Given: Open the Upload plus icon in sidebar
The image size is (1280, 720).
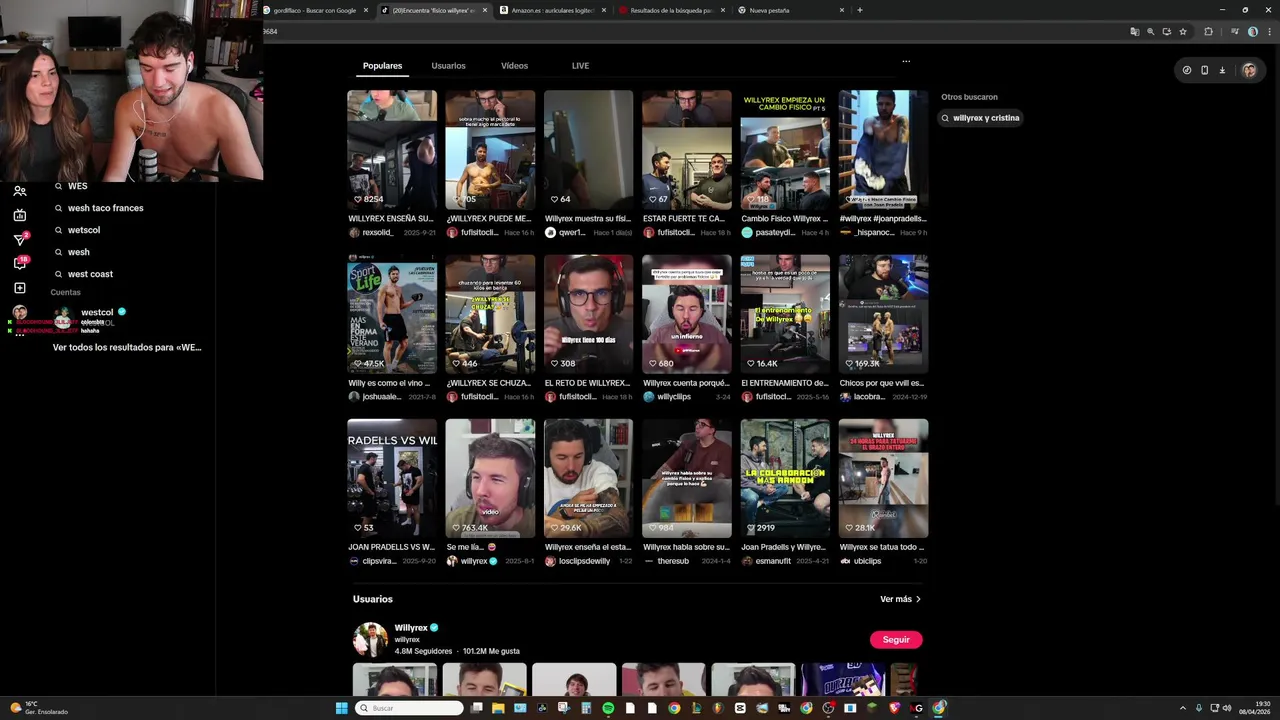Looking at the screenshot, I should point(20,288).
